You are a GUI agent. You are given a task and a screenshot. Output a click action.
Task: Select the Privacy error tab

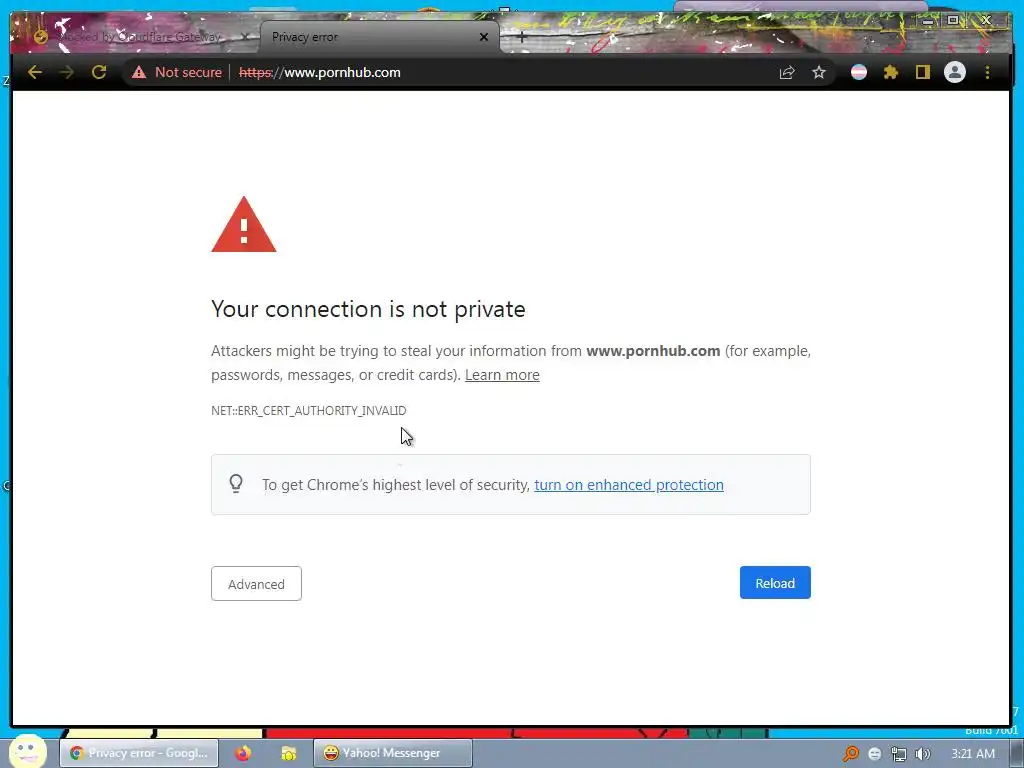[379, 37]
